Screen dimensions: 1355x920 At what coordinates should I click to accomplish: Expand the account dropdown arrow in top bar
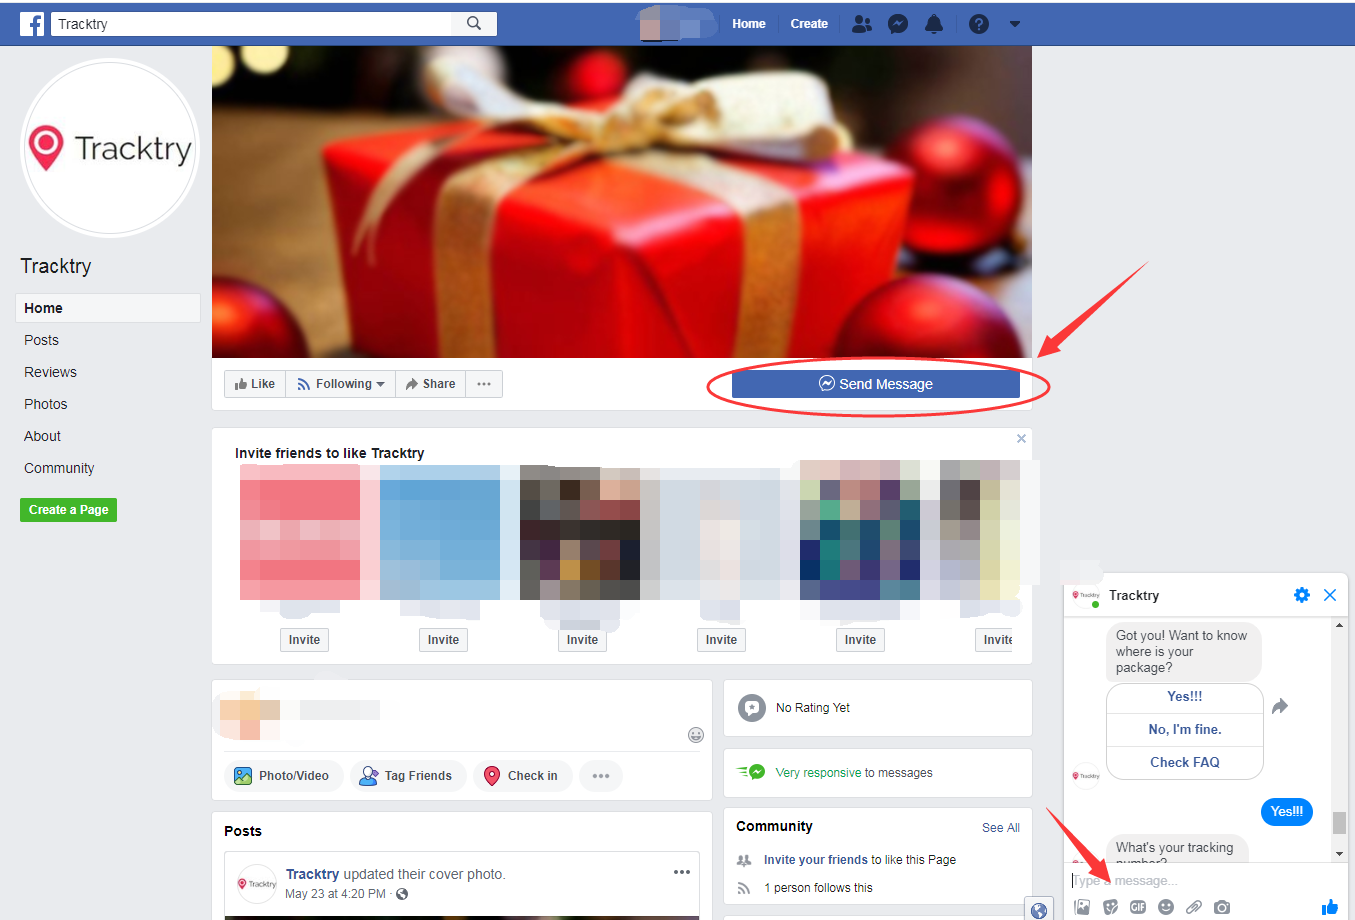point(1015,24)
